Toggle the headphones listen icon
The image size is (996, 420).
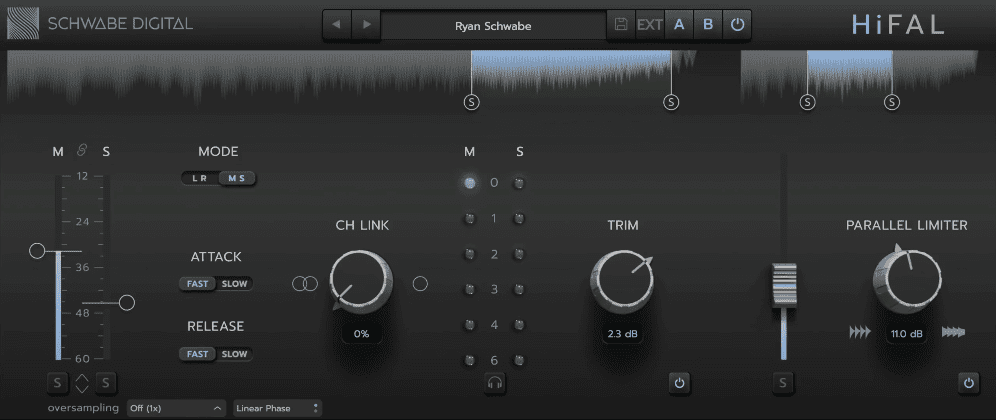495,383
